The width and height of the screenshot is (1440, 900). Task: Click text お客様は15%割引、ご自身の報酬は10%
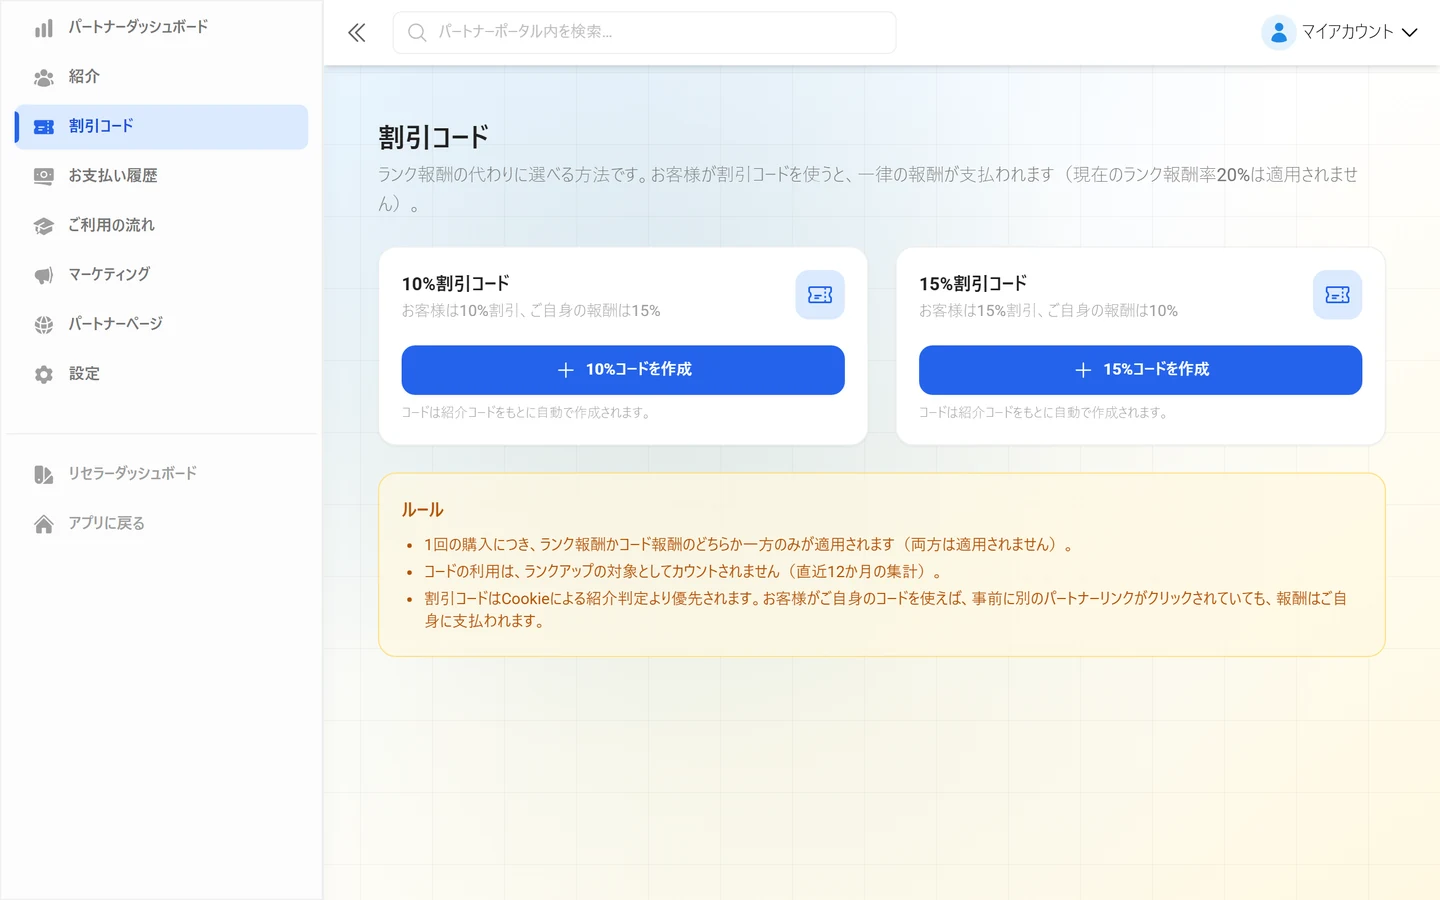(1048, 311)
